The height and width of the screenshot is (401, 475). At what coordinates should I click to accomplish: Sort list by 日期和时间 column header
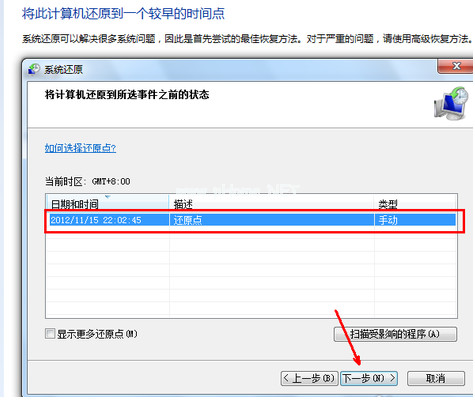[x=107, y=203]
